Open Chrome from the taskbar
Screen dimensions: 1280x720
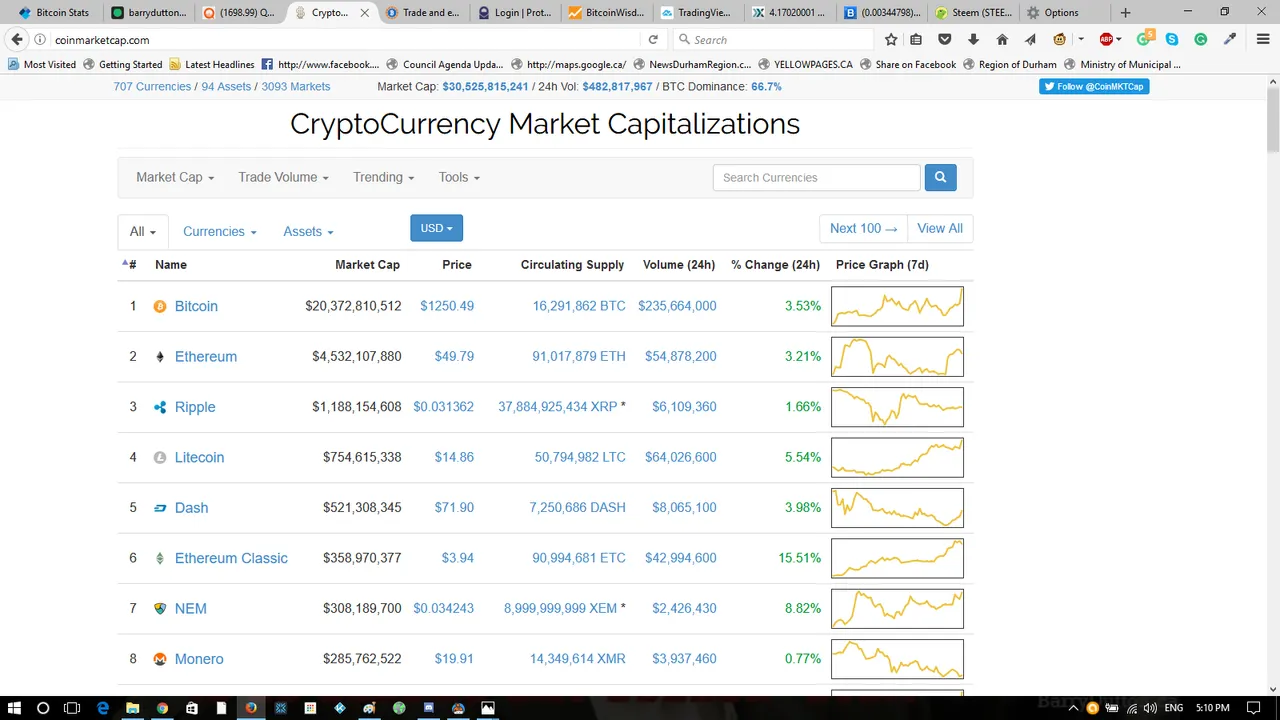(x=162, y=708)
